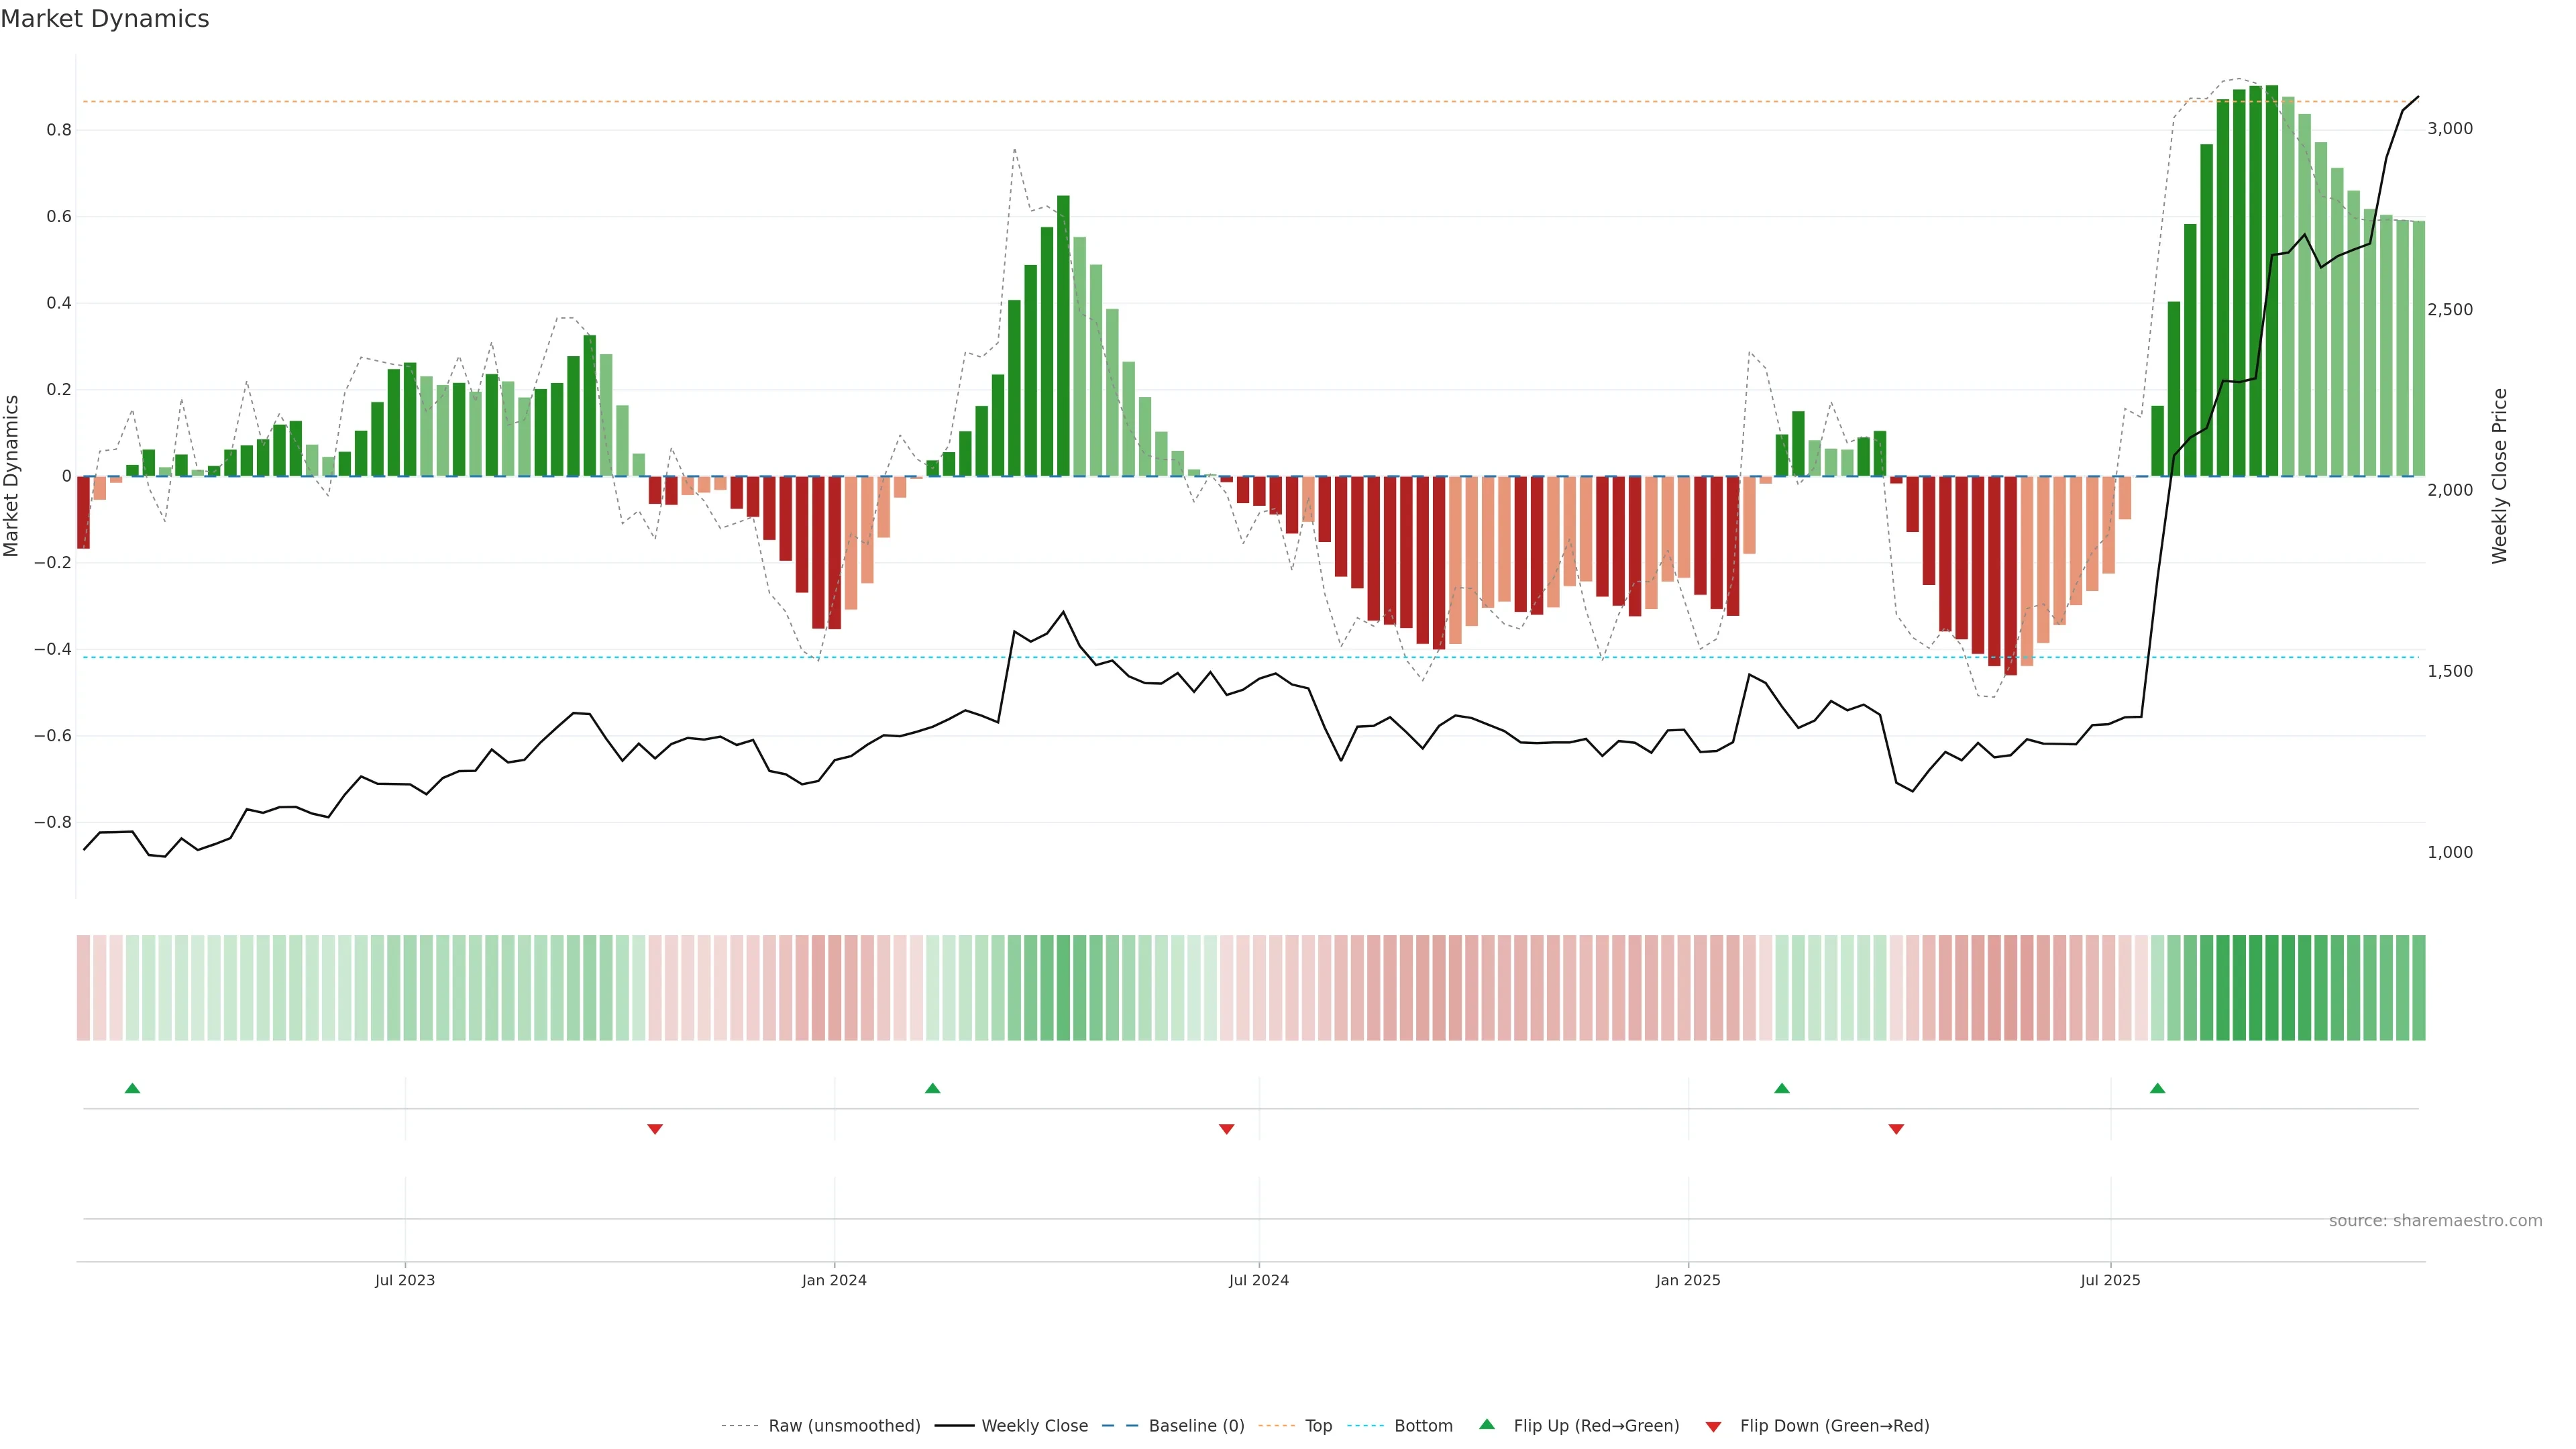Click the Weekly Close Price axis title

pos(2500,476)
